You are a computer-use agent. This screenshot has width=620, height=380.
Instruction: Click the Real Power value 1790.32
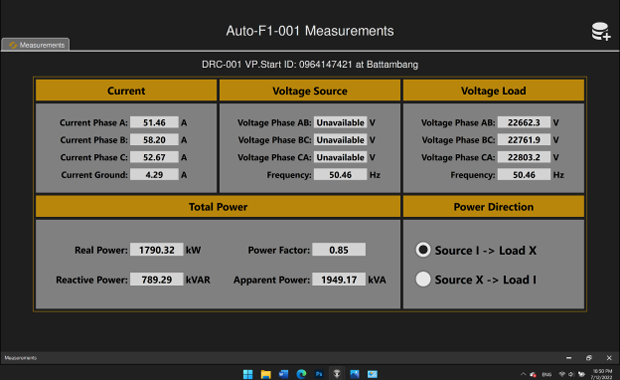click(x=157, y=250)
